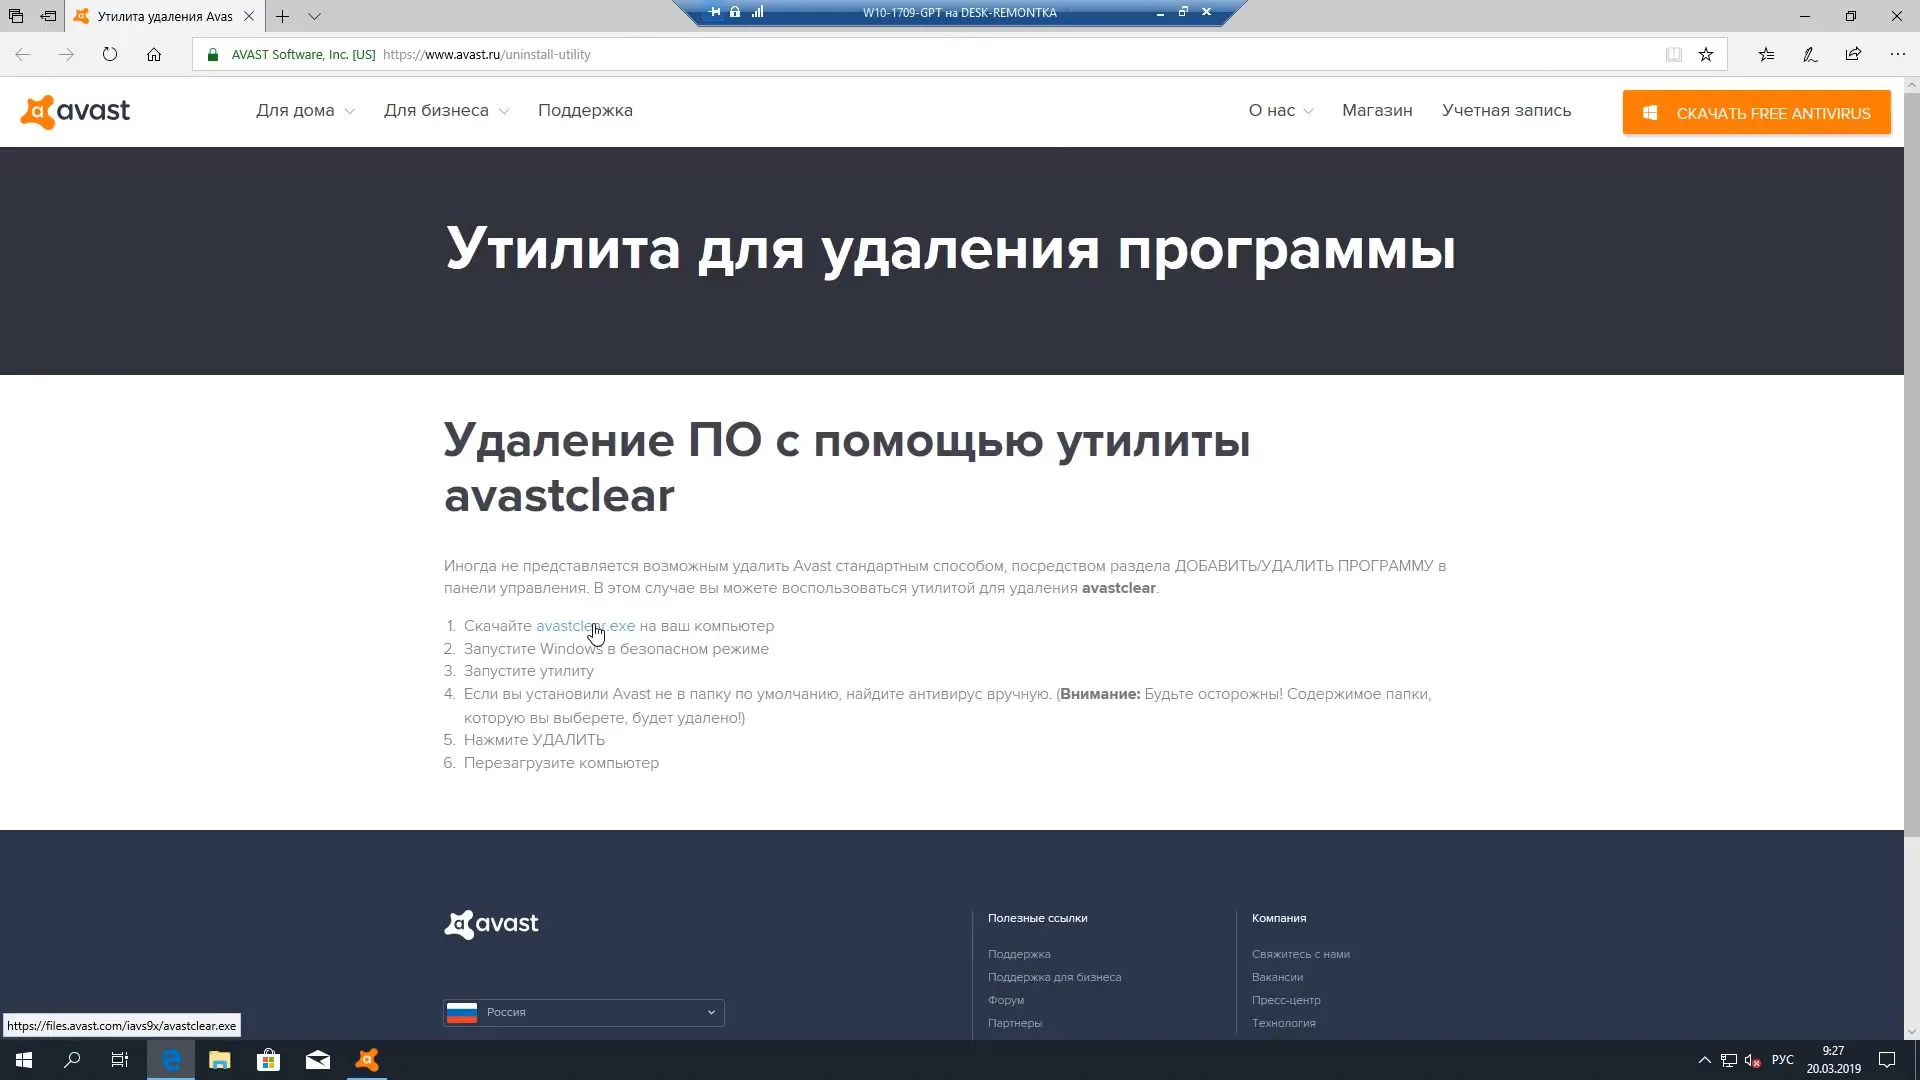This screenshot has width=1920, height=1080.
Task: Open the Поддержка menu item
Action: [585, 111]
